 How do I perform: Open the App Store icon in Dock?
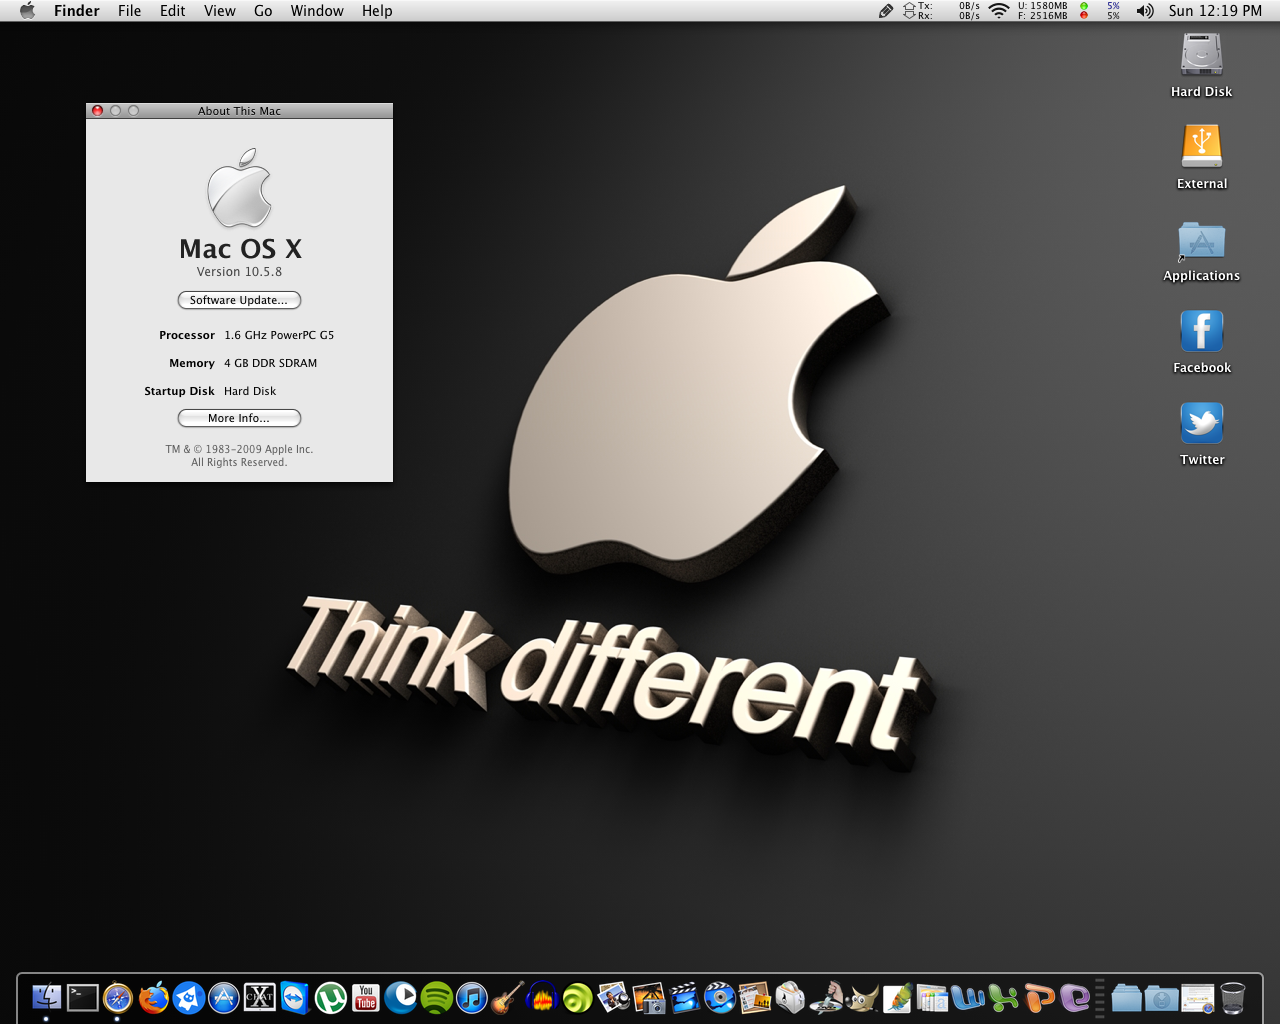tap(224, 997)
